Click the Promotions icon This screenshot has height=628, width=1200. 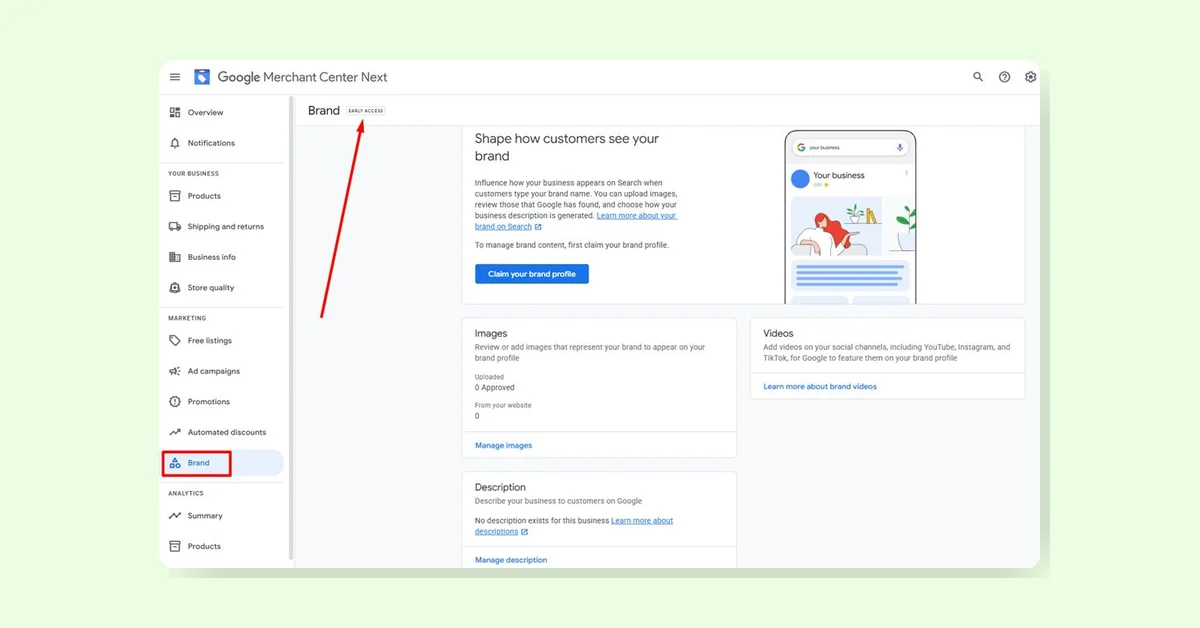tap(175, 402)
